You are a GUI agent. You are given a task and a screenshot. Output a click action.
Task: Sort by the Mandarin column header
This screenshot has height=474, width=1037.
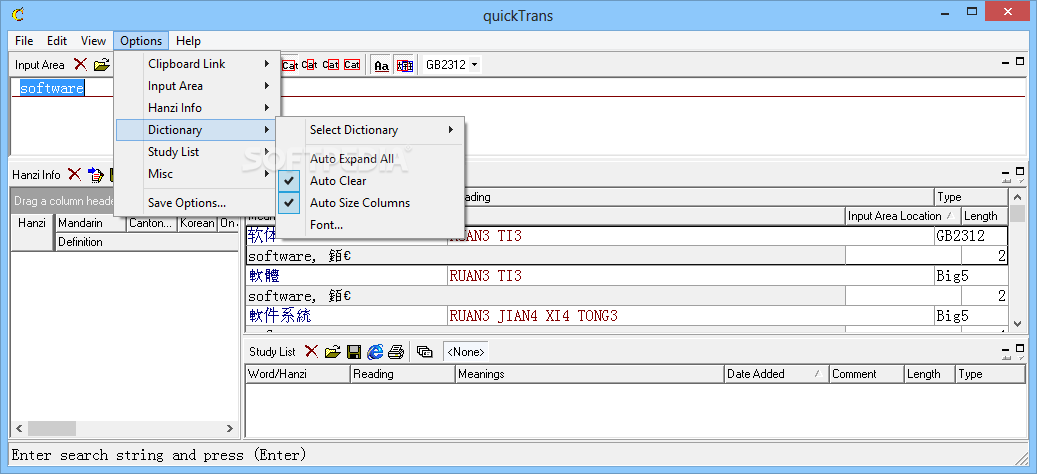[91, 223]
